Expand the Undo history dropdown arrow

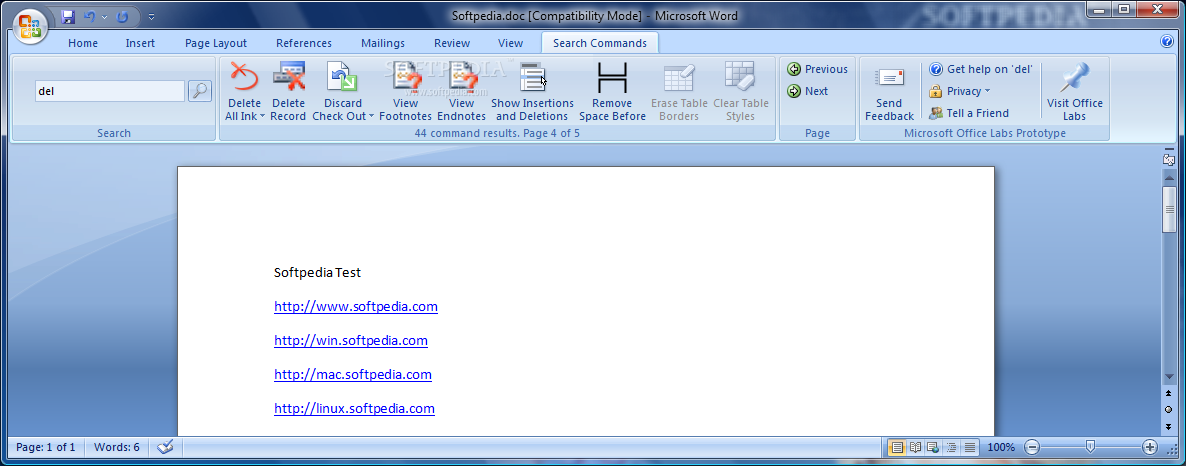point(104,17)
